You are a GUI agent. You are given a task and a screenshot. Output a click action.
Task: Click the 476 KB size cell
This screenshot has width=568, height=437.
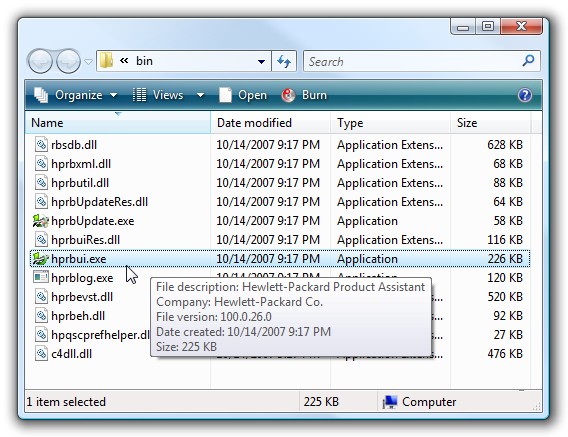[x=505, y=354]
